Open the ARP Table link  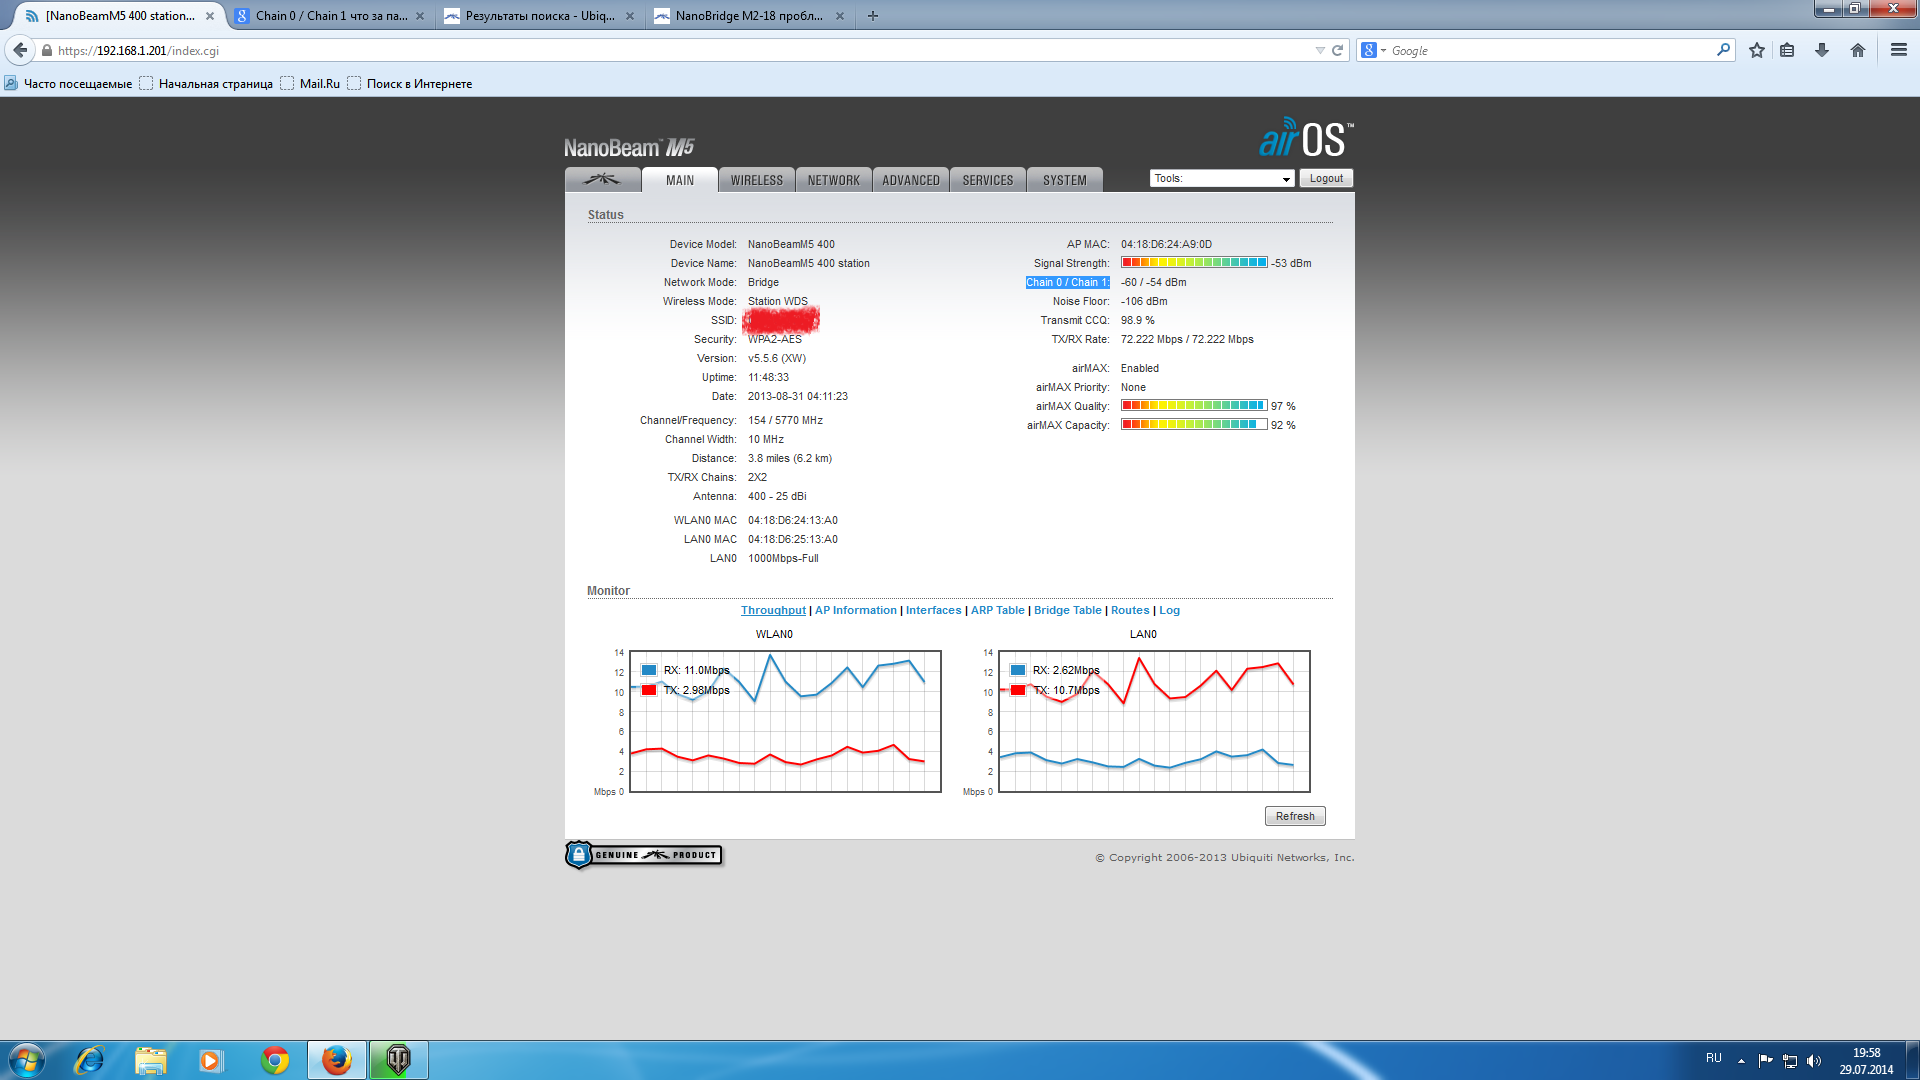click(x=998, y=610)
